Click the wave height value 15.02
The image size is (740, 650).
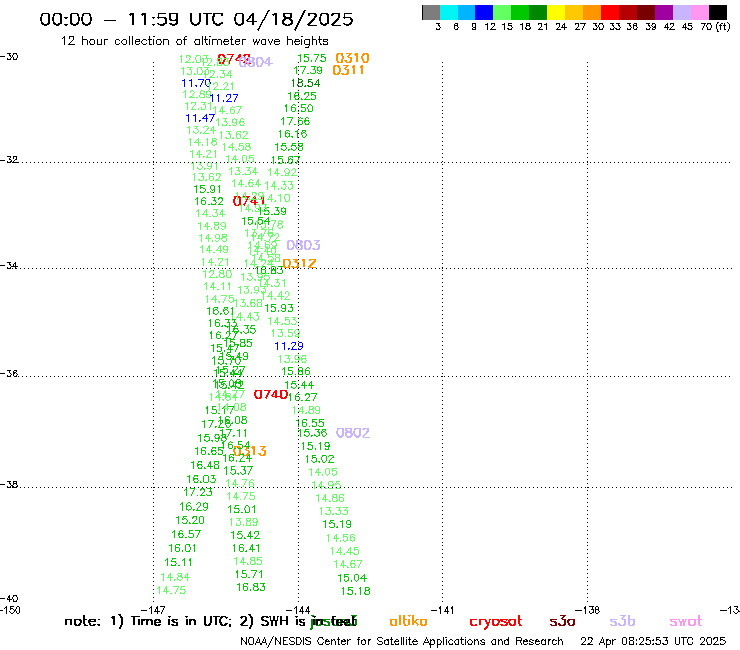pos(320,459)
